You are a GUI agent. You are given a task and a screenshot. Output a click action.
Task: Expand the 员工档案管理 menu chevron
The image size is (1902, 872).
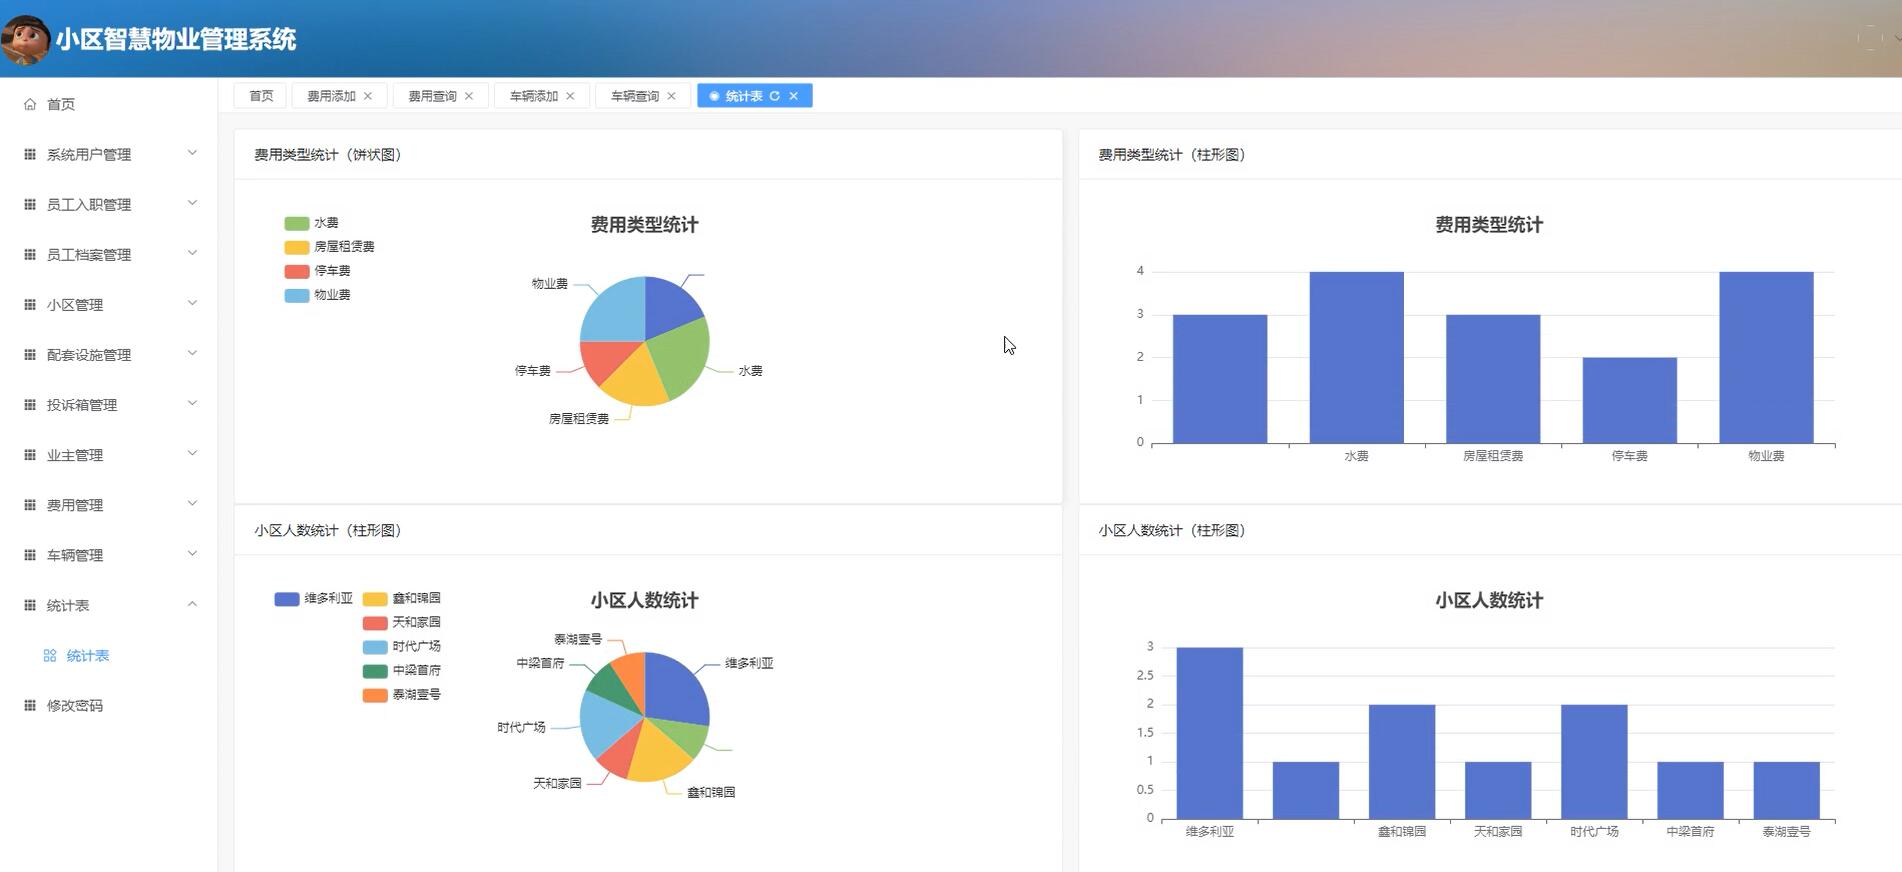point(192,253)
